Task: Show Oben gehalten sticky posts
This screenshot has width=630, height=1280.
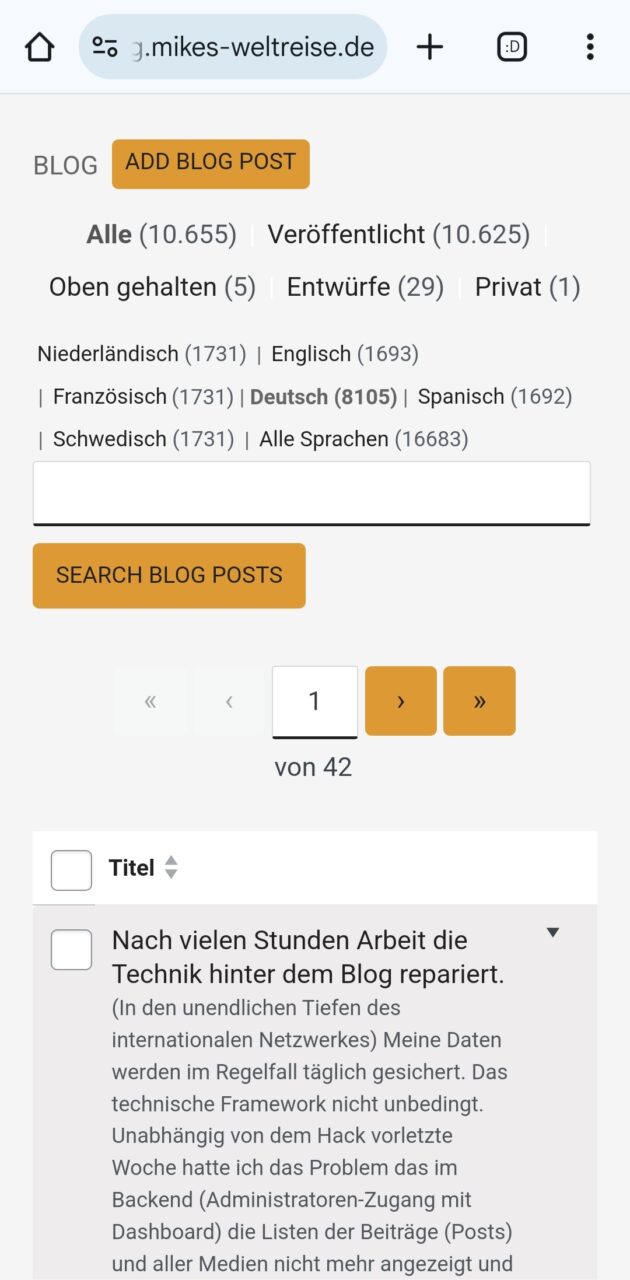Action: [x=132, y=288]
